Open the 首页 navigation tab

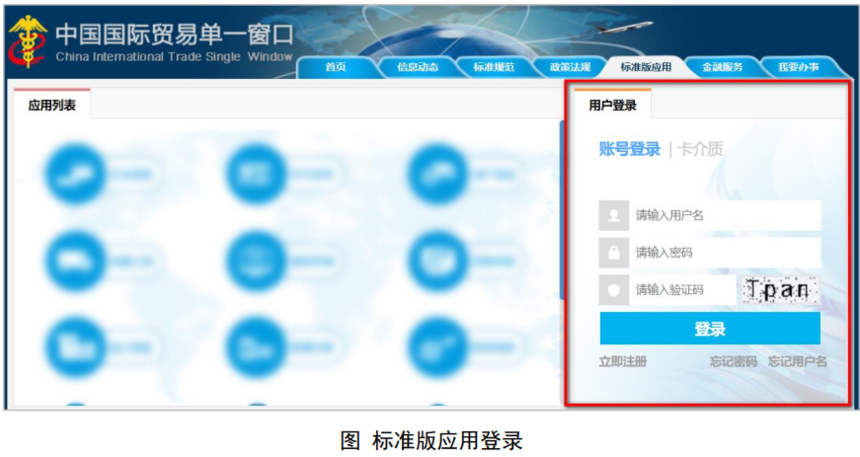(335, 67)
